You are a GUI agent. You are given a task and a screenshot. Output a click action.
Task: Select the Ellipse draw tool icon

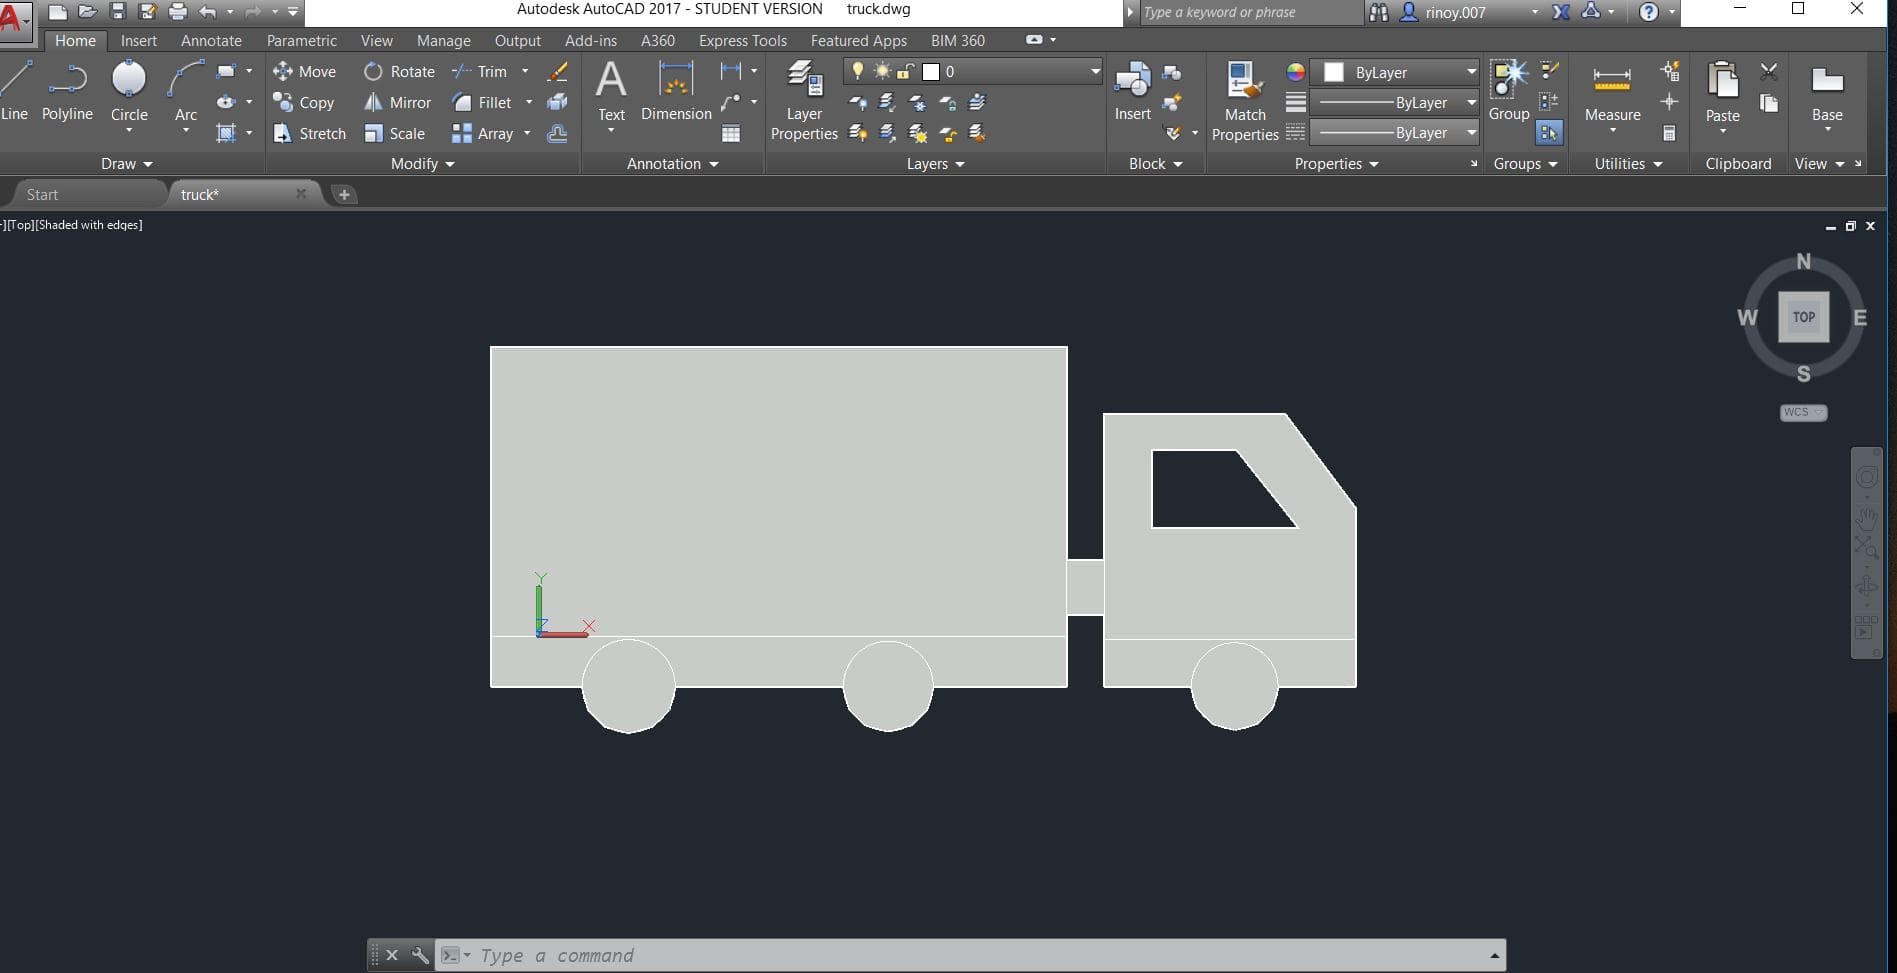[226, 102]
